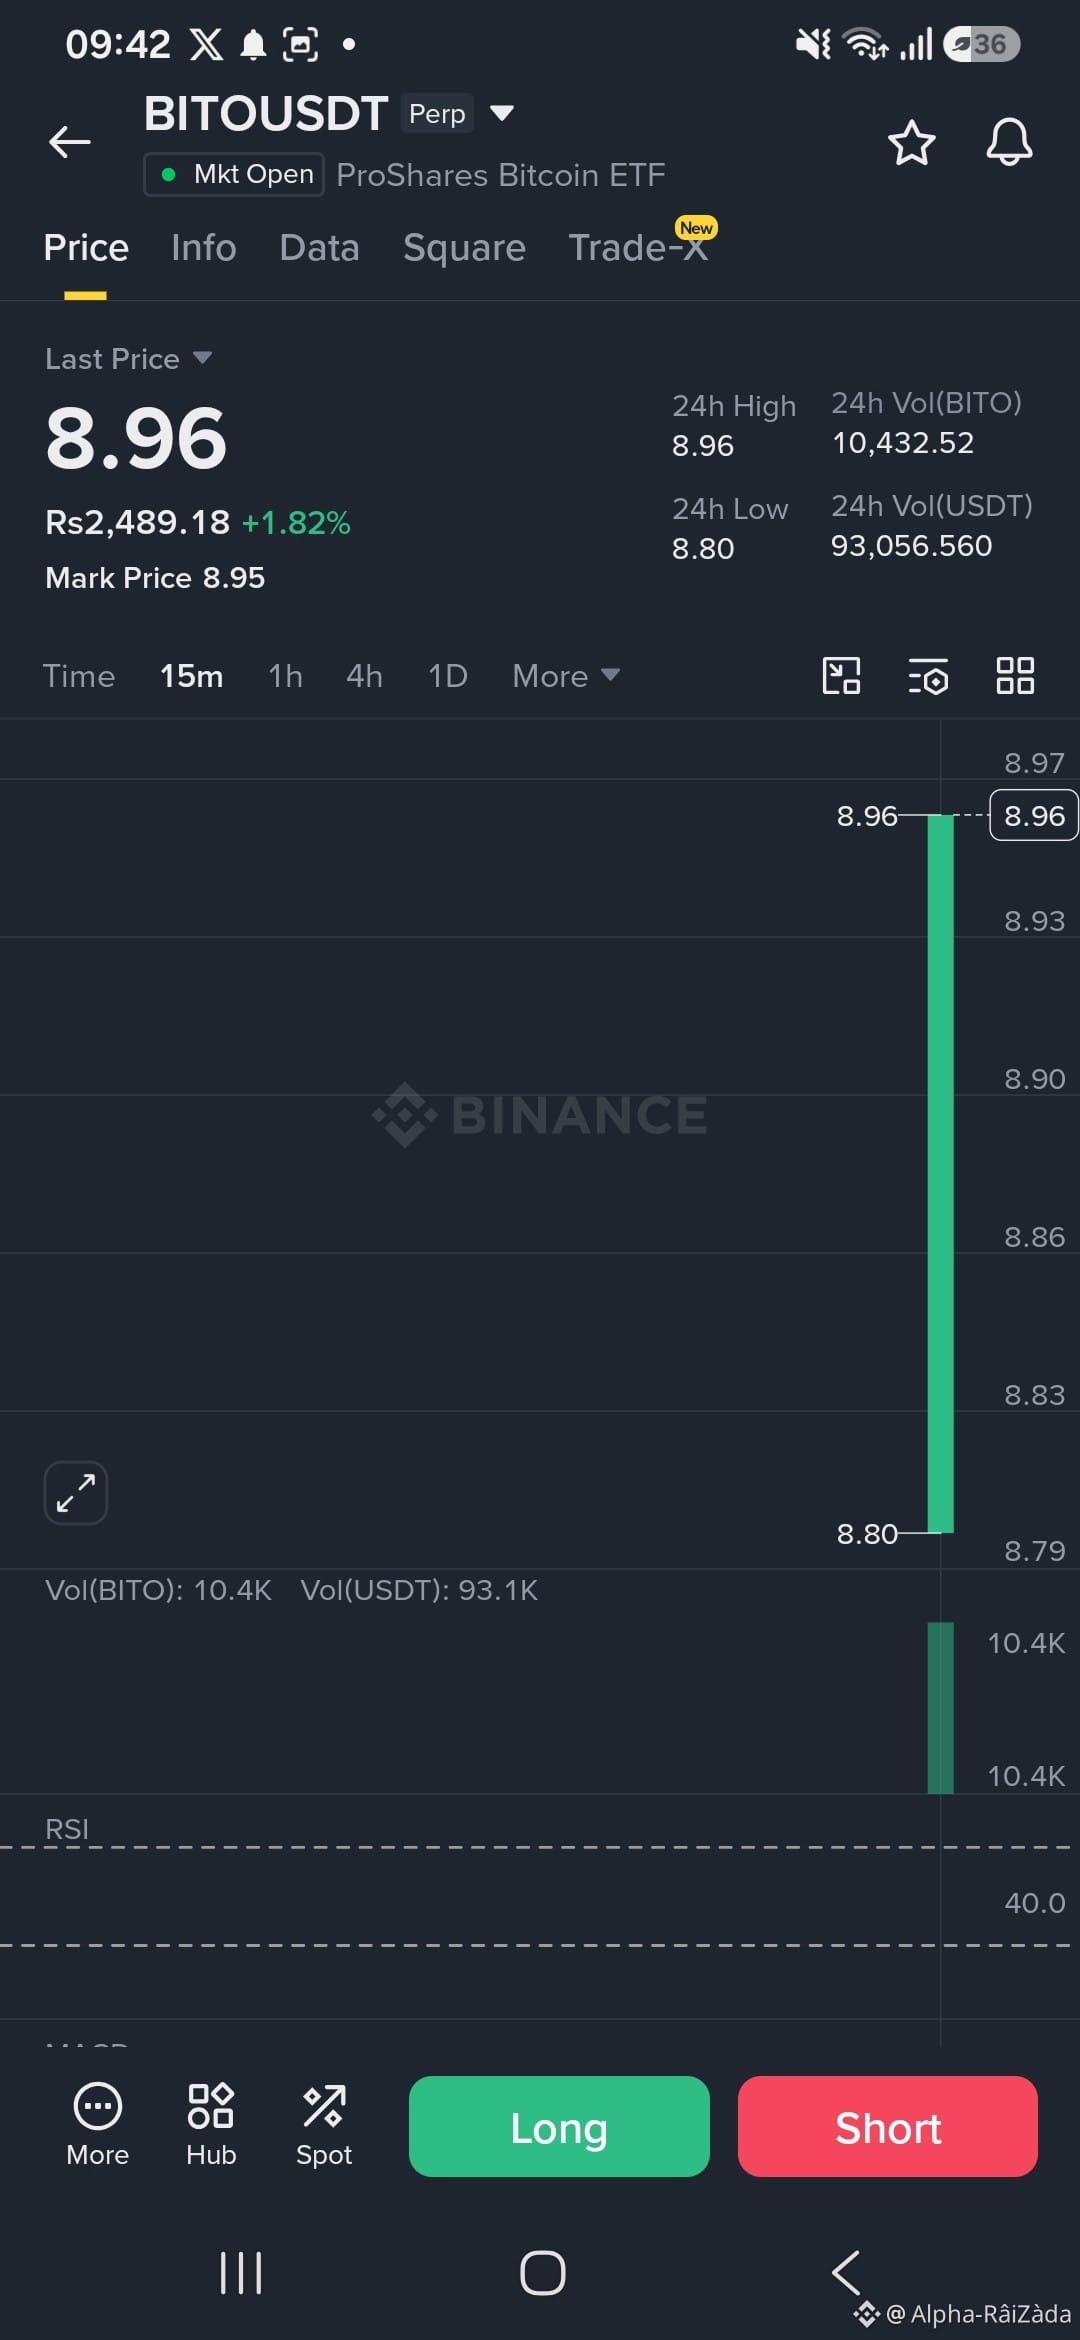
Task: Tap Android home button
Action: (543, 2273)
